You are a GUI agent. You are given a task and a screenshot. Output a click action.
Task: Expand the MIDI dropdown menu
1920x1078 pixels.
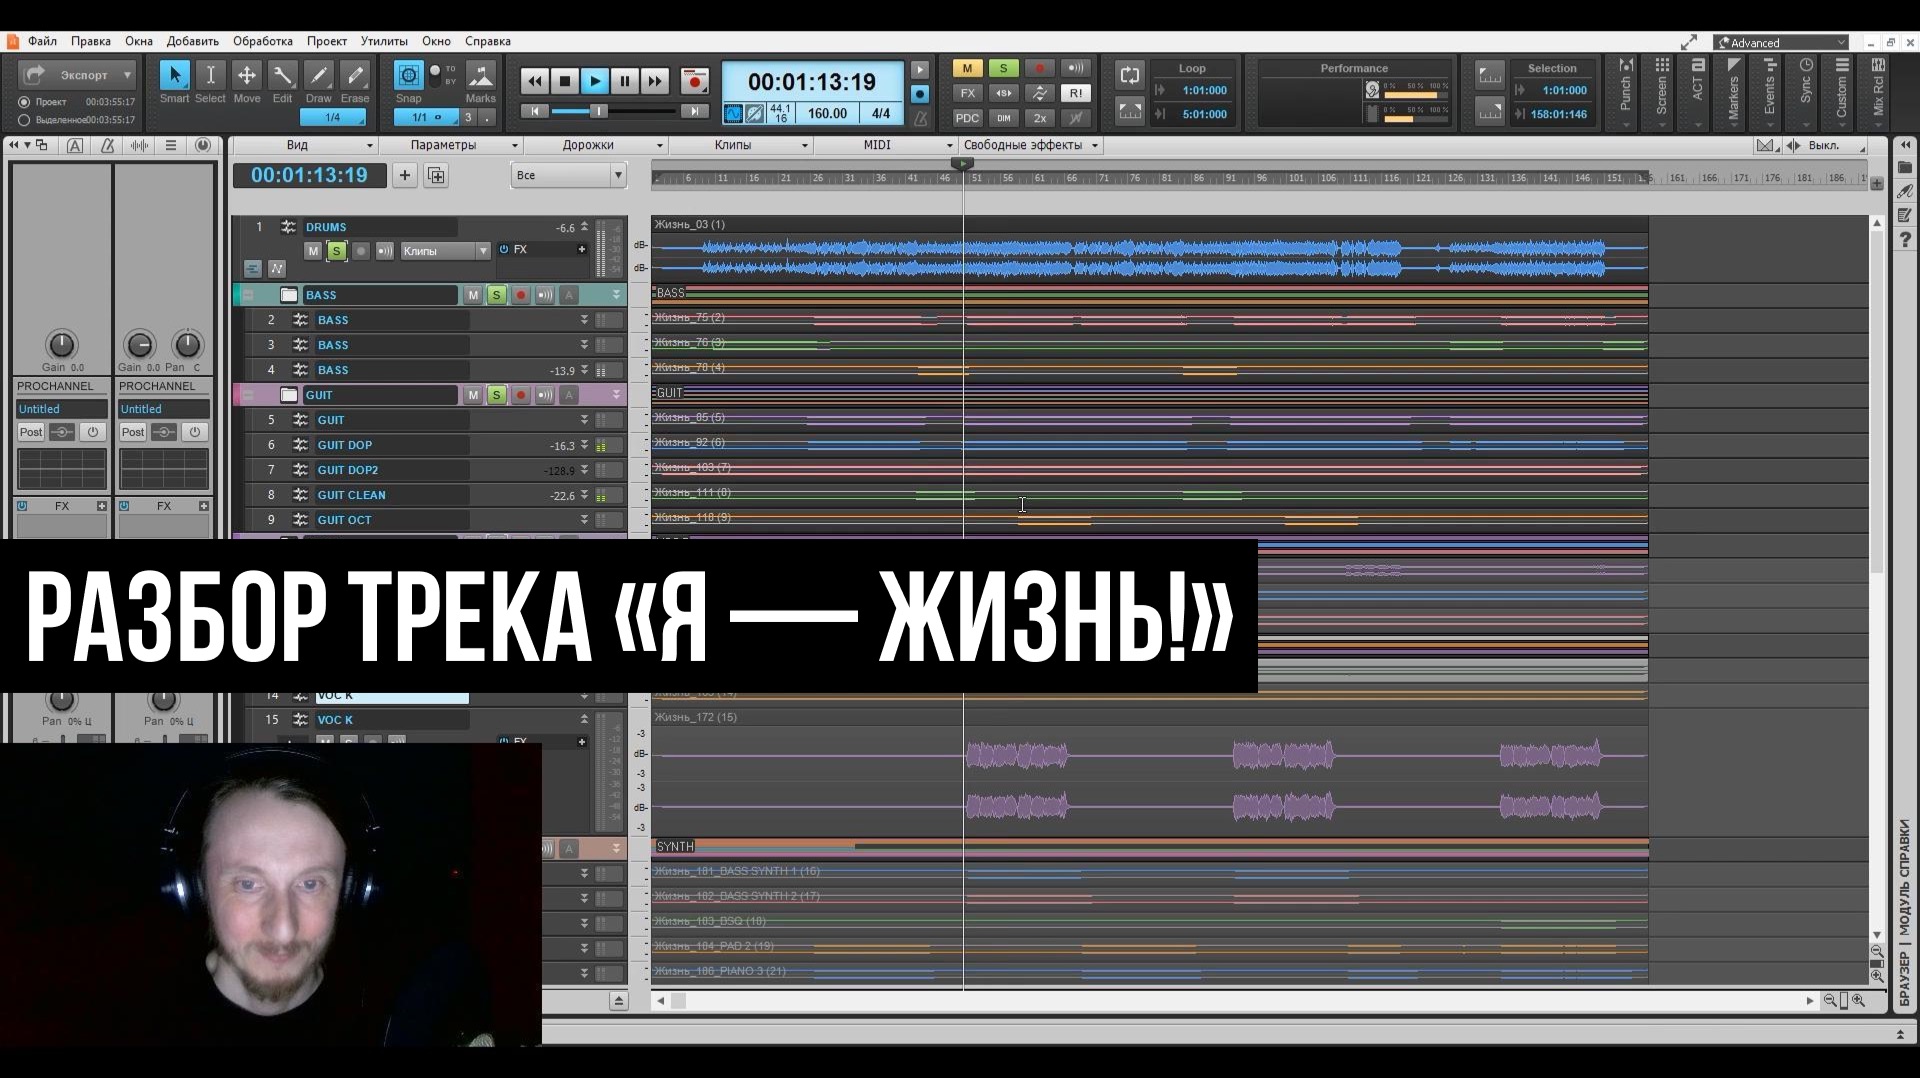click(885, 145)
